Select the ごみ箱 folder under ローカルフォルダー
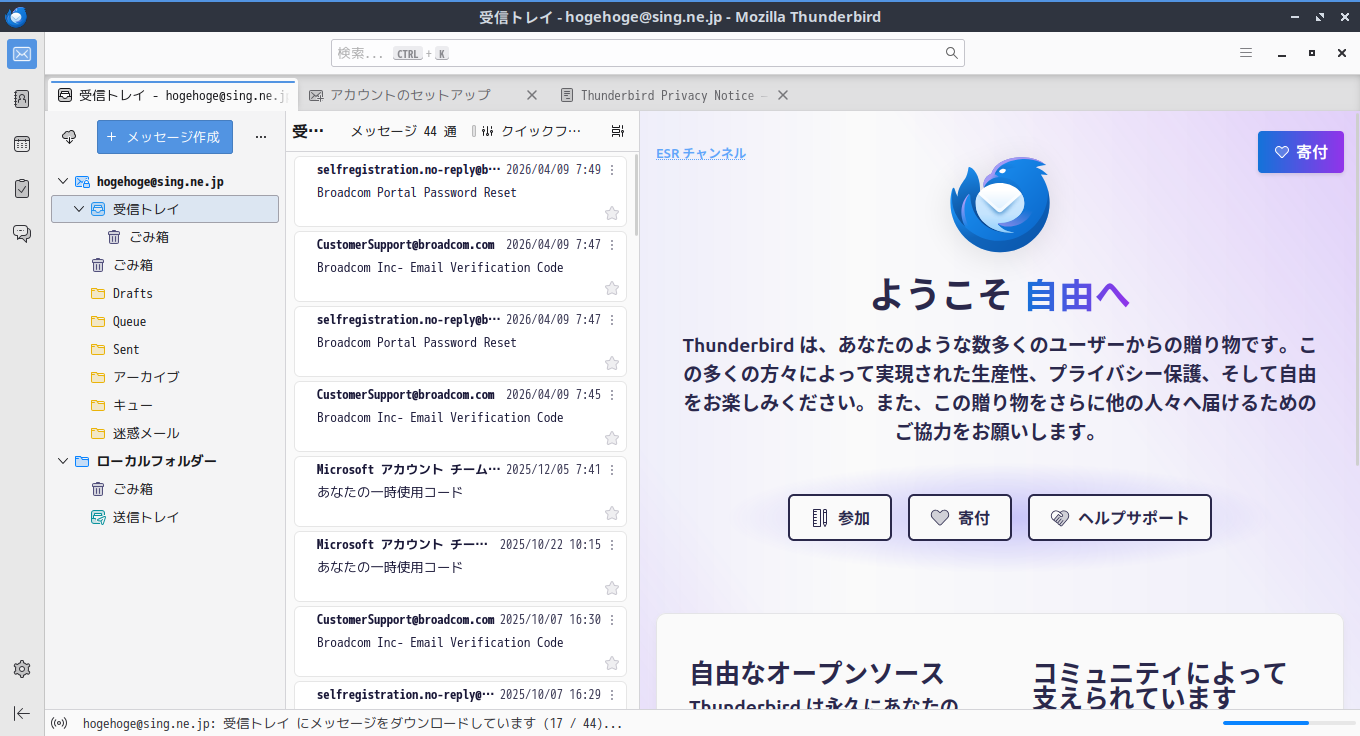Viewport: 1360px width, 736px height. (x=165, y=489)
